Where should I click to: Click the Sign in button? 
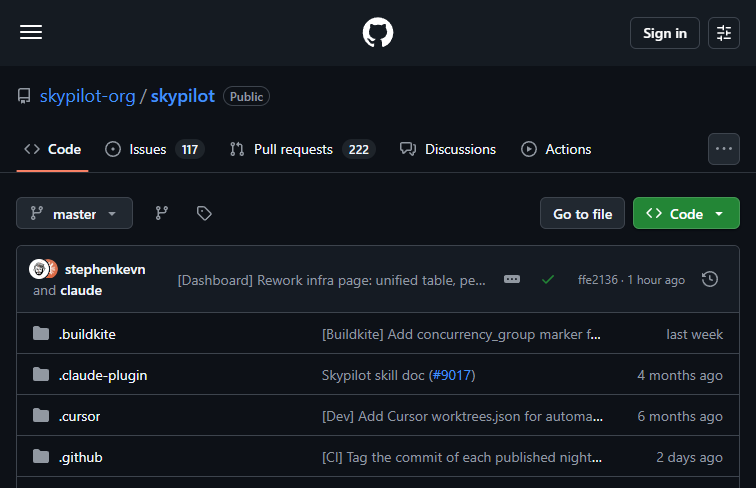point(664,33)
